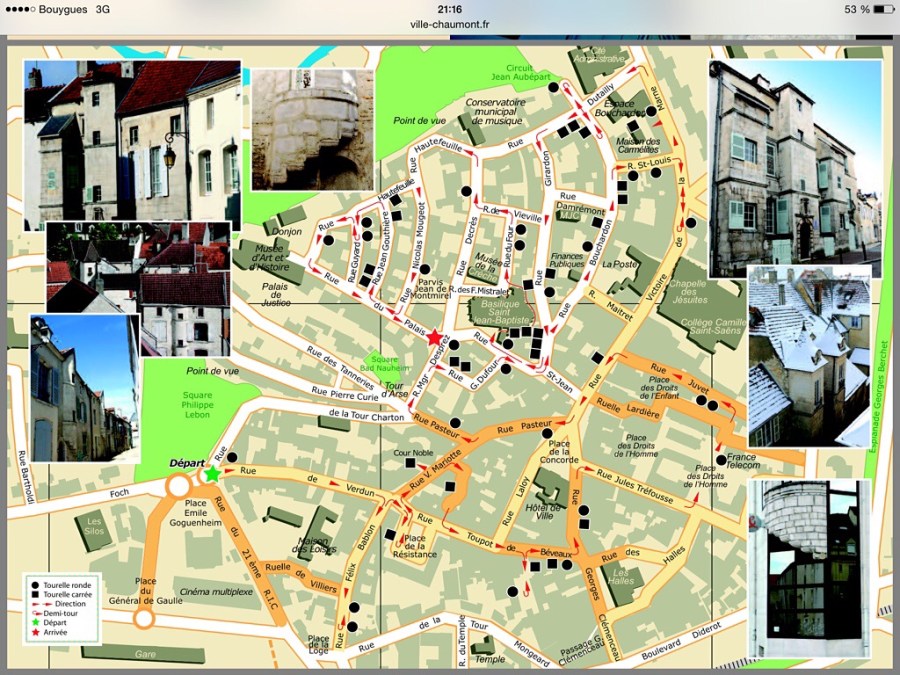Open the bottom-right round tower window photo
The width and height of the screenshot is (900, 675).
click(809, 568)
